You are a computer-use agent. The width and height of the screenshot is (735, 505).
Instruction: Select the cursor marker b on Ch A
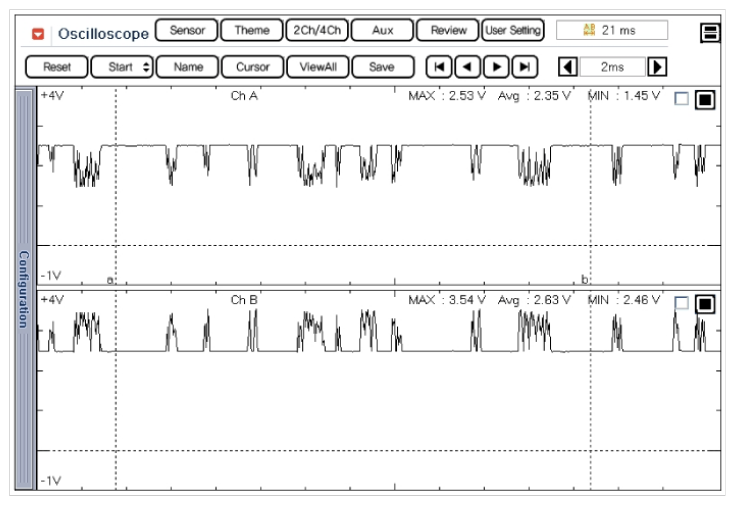point(585,279)
